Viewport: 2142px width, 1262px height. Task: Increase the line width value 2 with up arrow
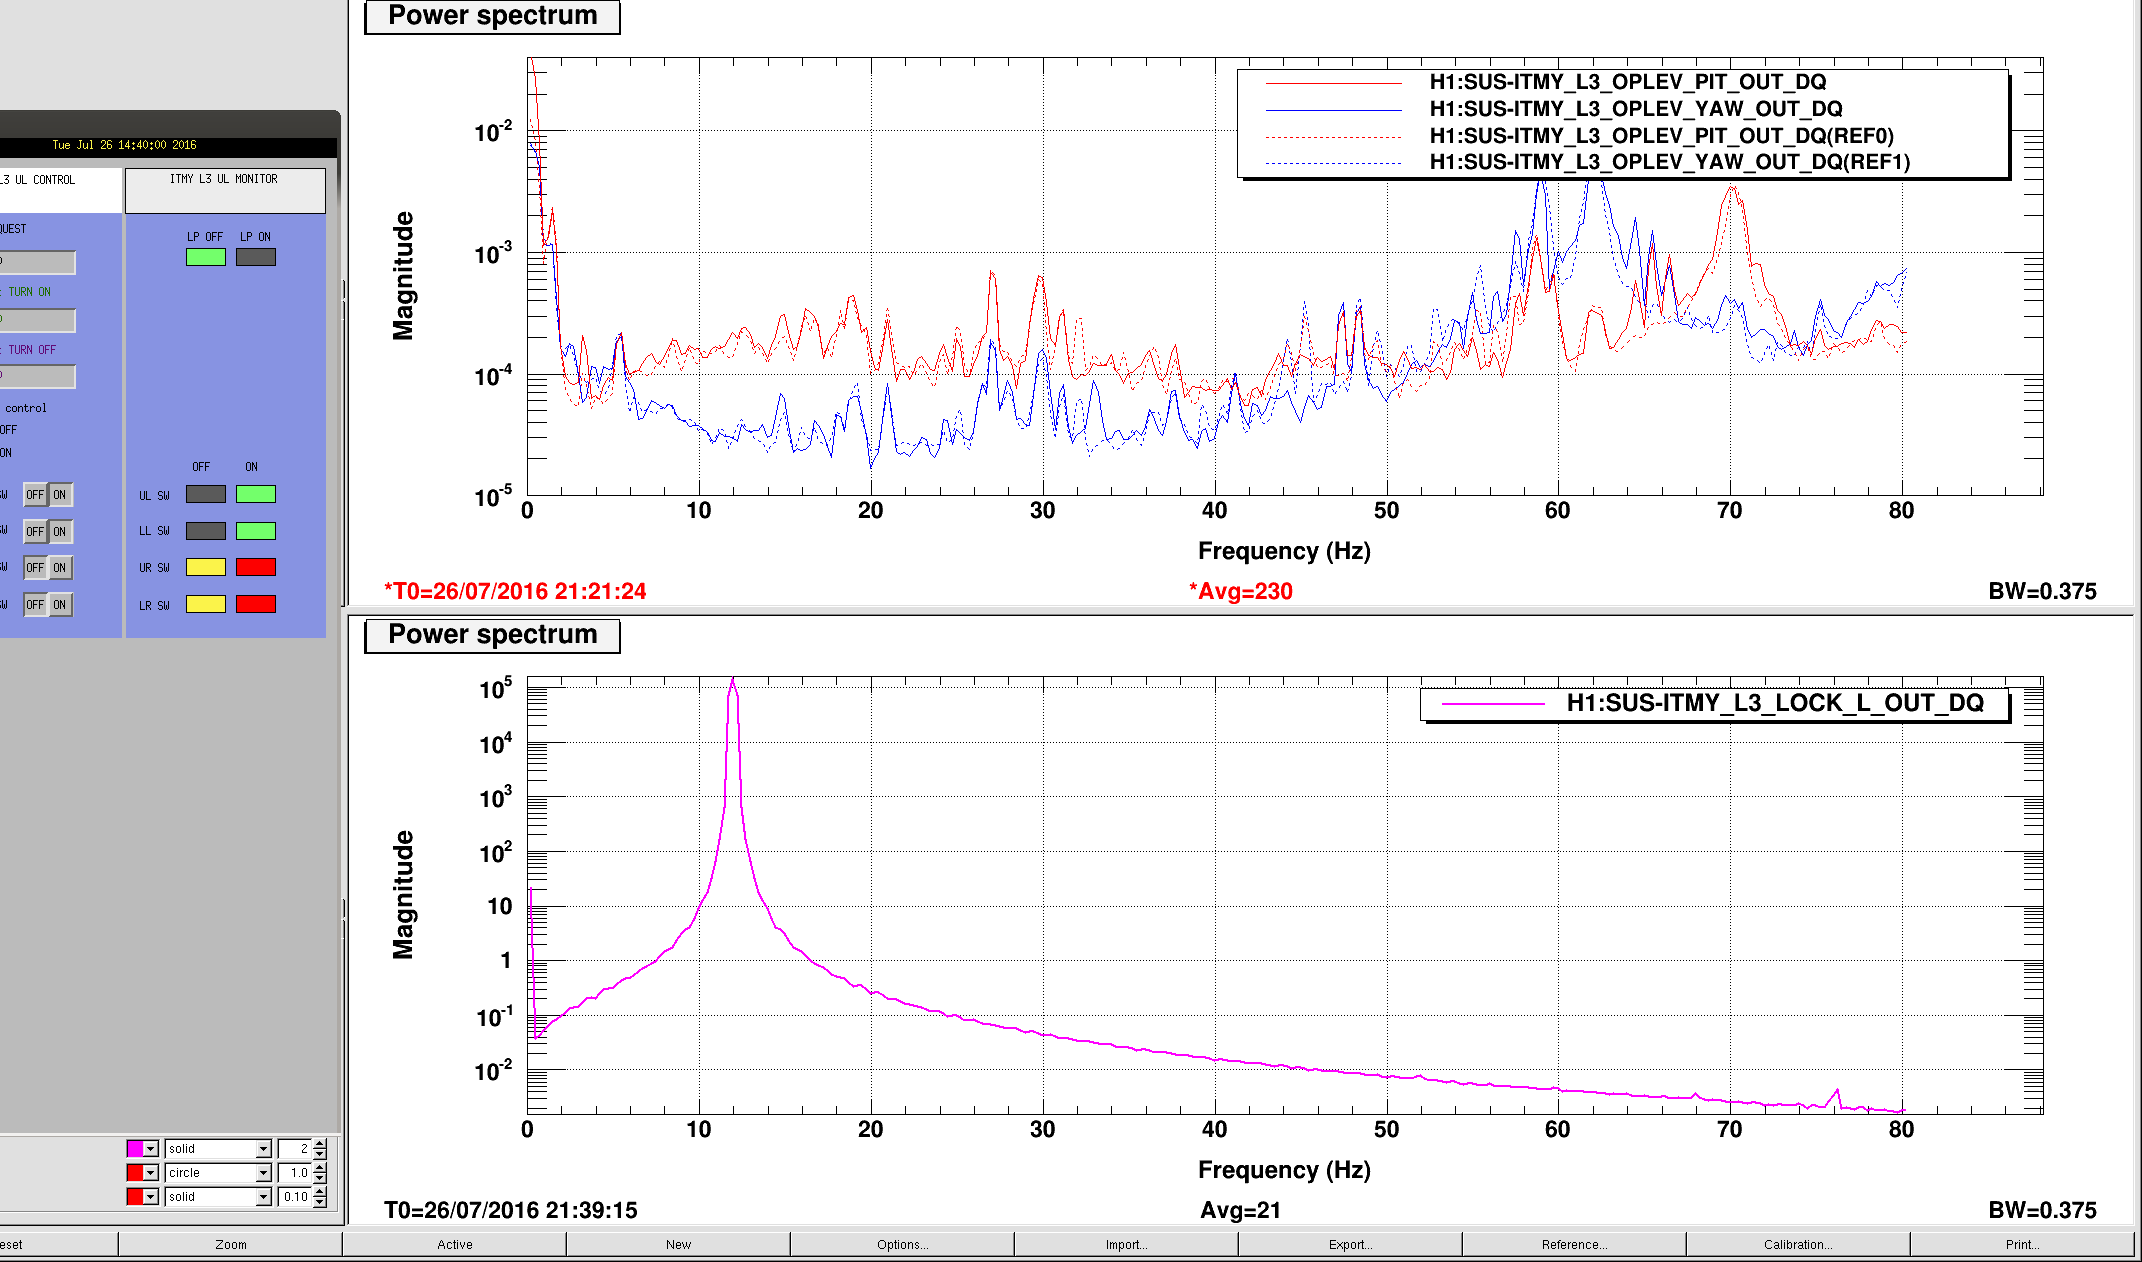point(320,1144)
